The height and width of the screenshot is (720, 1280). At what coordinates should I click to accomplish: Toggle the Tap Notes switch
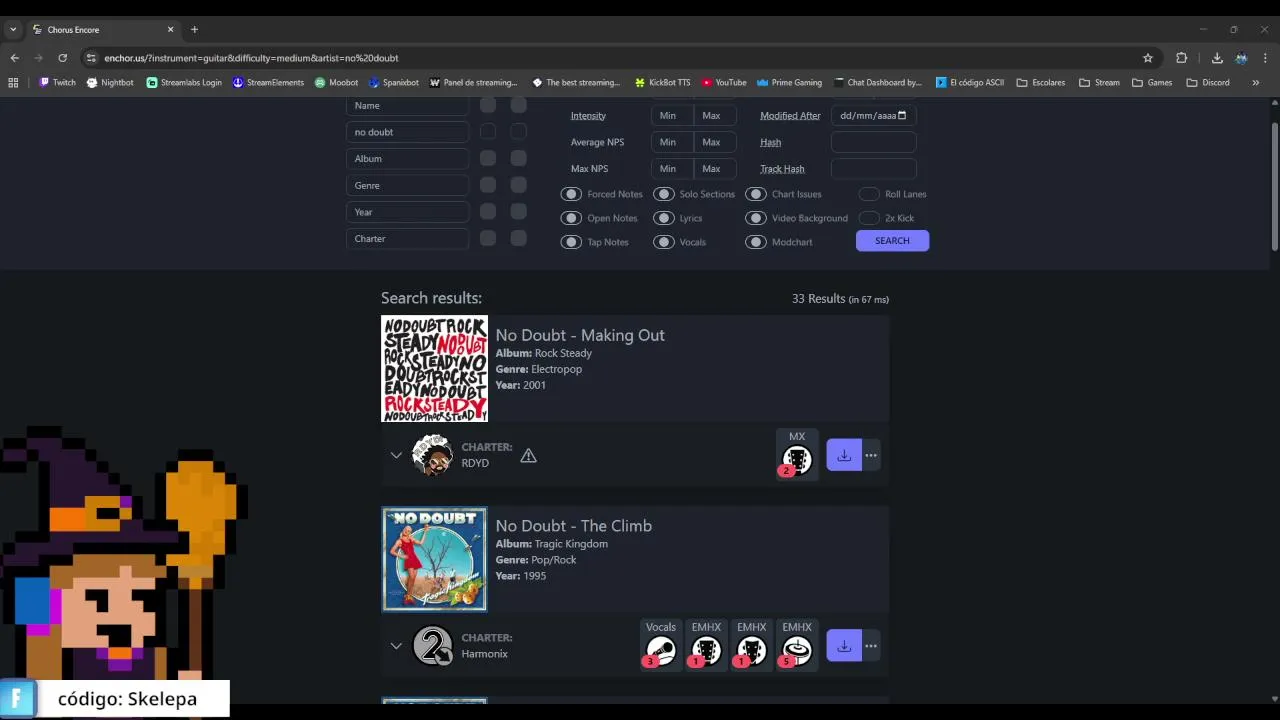pyautogui.click(x=571, y=242)
